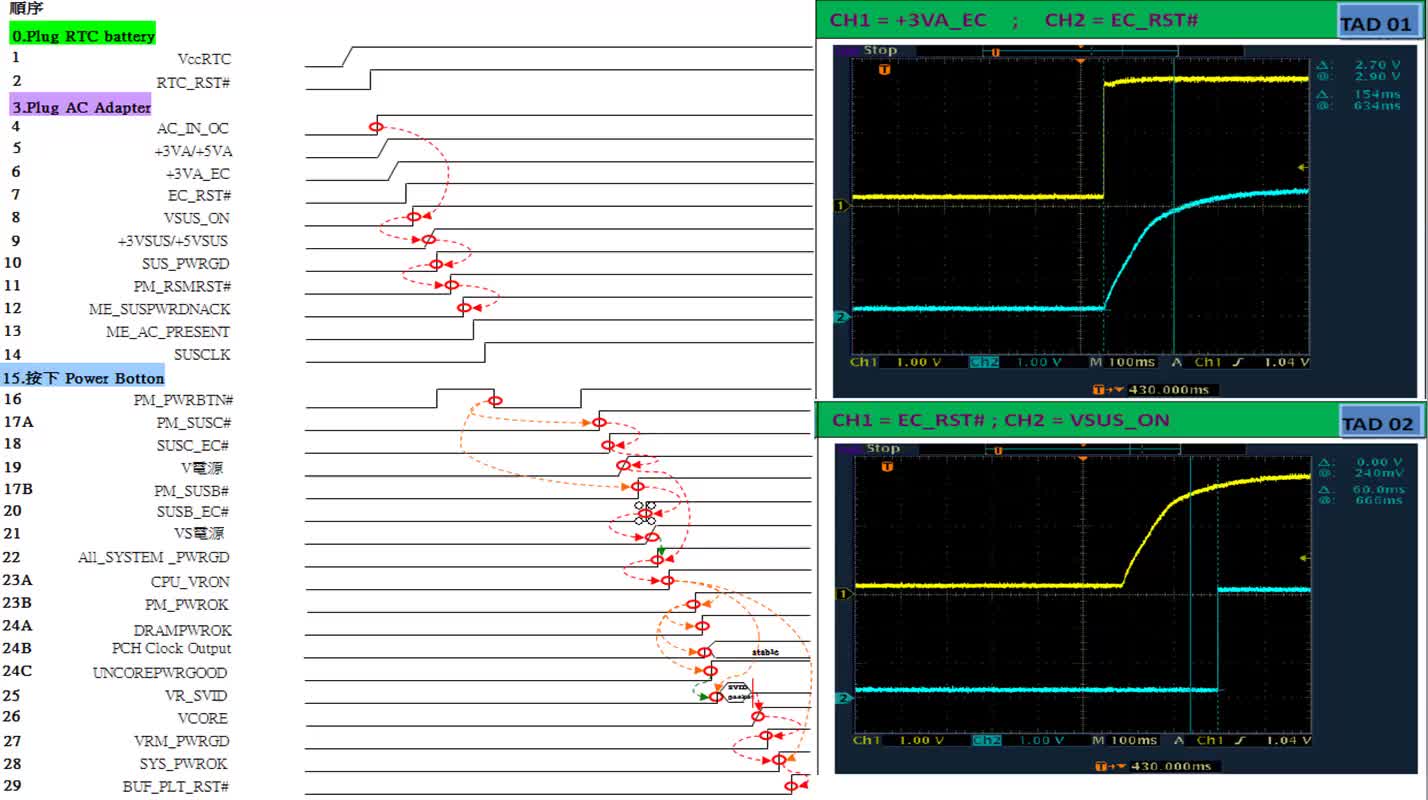The width and height of the screenshot is (1428, 800).
Task: Click yellow channel 1 marker on the TAD 02 scope
Action: point(842,594)
